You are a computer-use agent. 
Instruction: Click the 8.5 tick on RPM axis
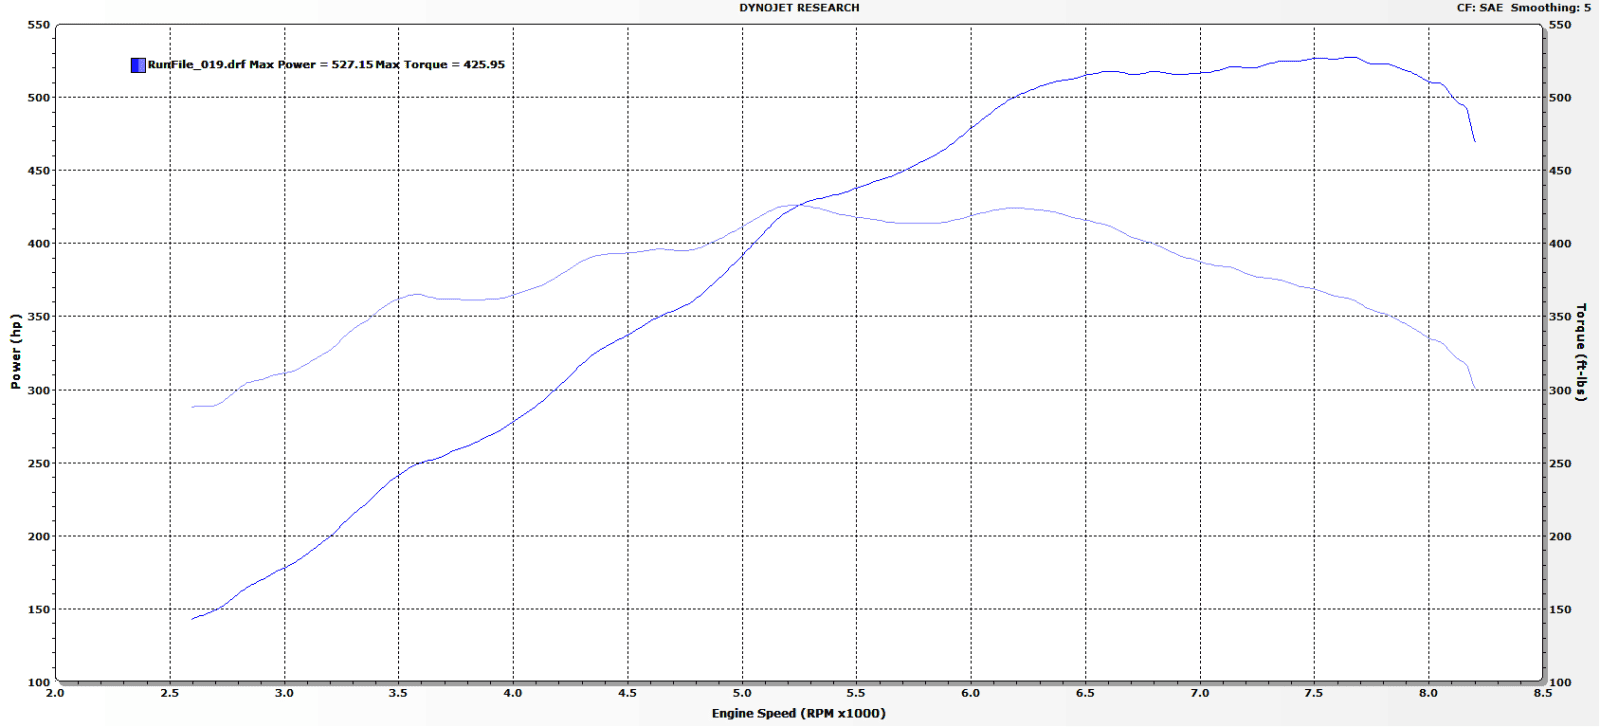pyautogui.click(x=1542, y=693)
